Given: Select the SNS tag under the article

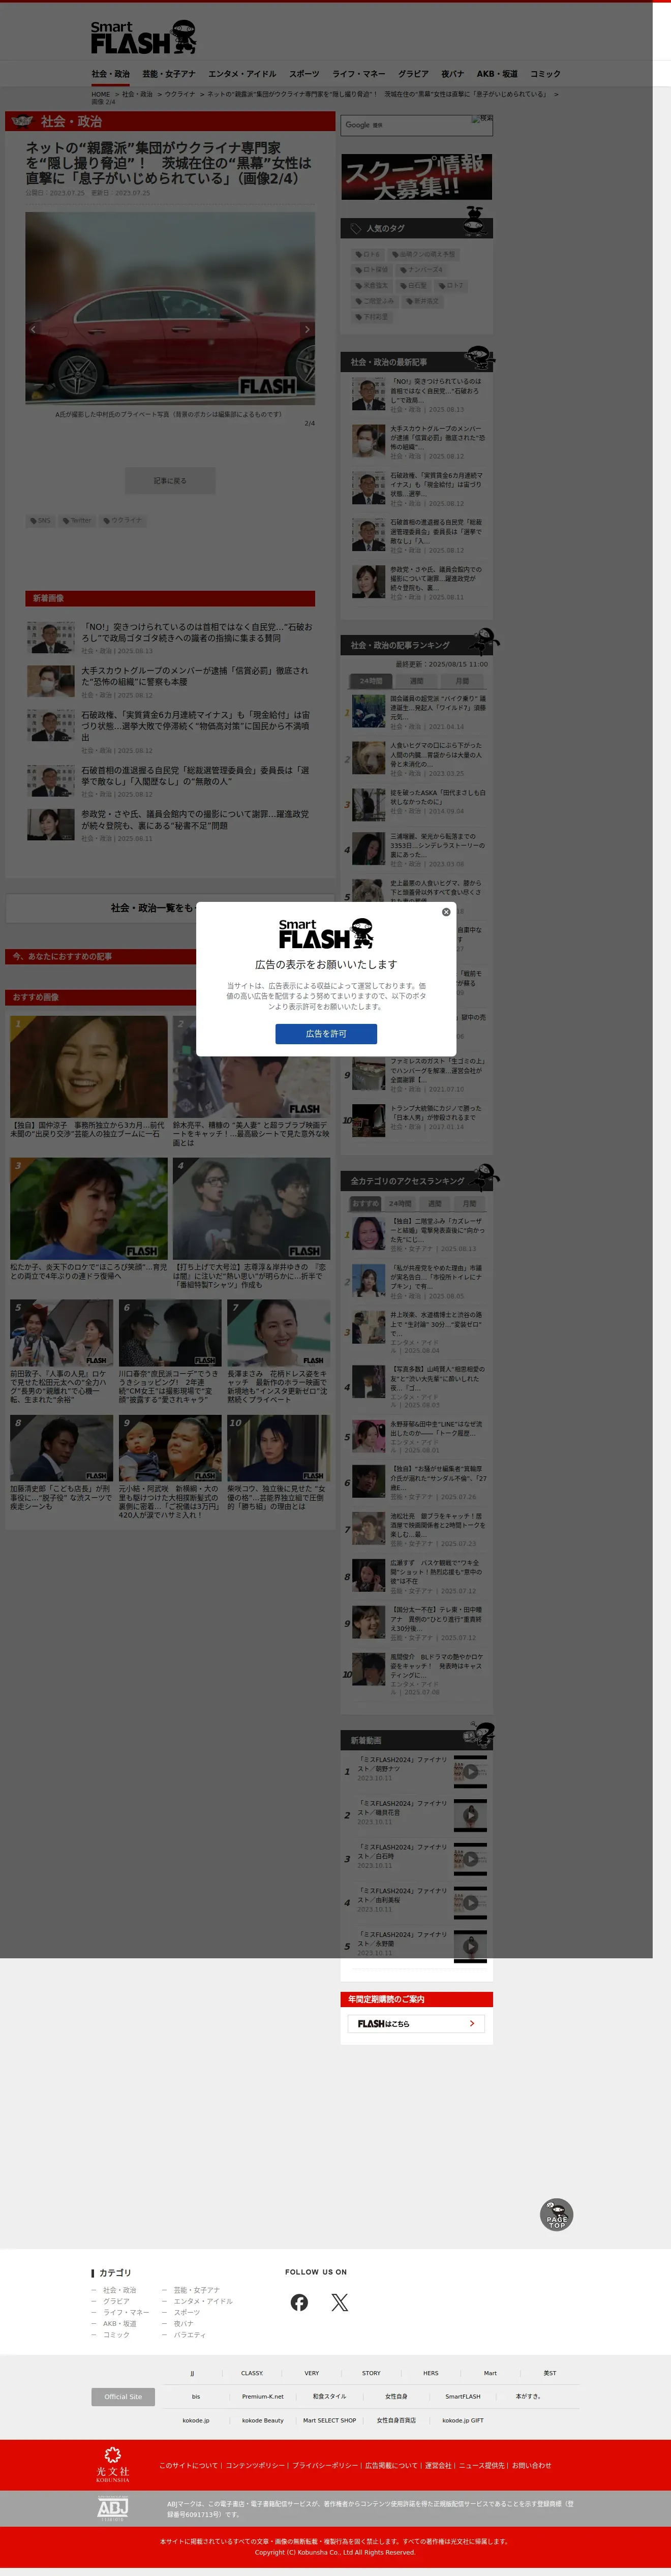Looking at the screenshot, I should [x=41, y=521].
